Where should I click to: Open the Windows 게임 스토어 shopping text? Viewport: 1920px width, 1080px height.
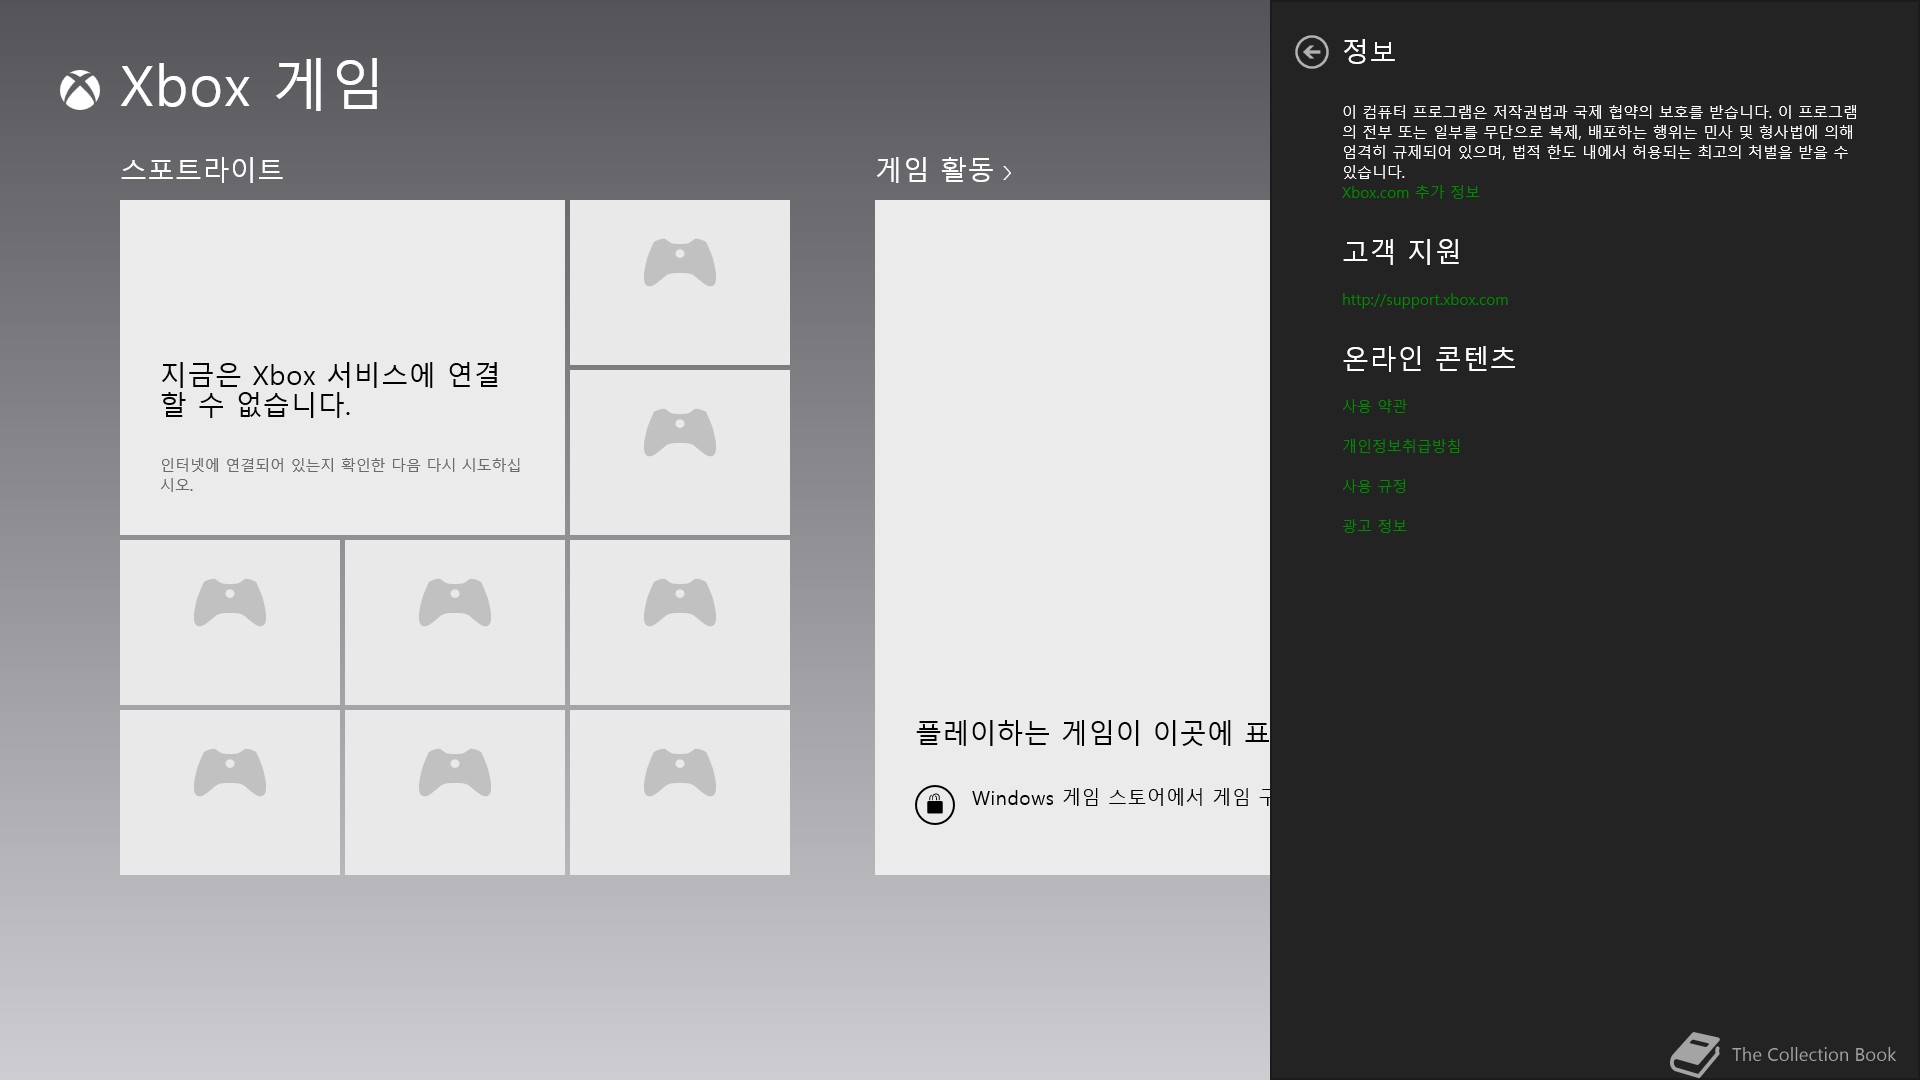tap(1120, 798)
